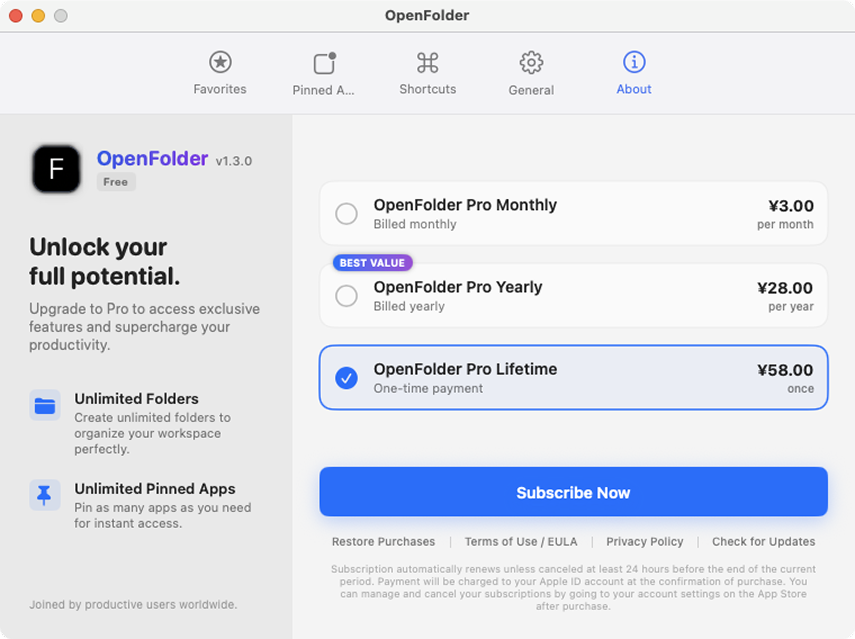Switch to the Pinned A... tab label
The image size is (855, 639).
pos(323,90)
